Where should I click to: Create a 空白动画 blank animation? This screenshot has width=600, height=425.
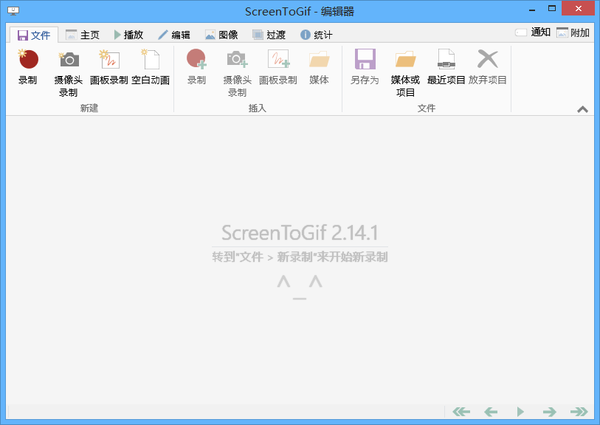pos(150,67)
